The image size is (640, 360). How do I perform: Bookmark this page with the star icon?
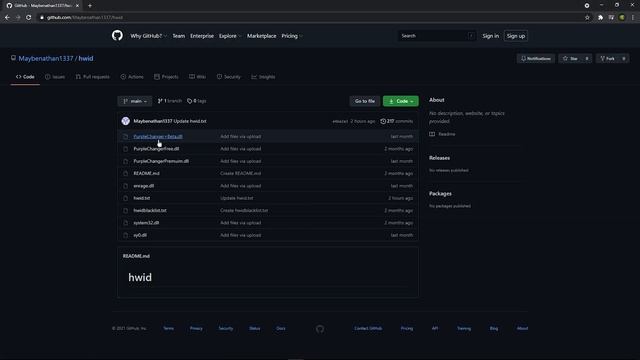[587, 18]
